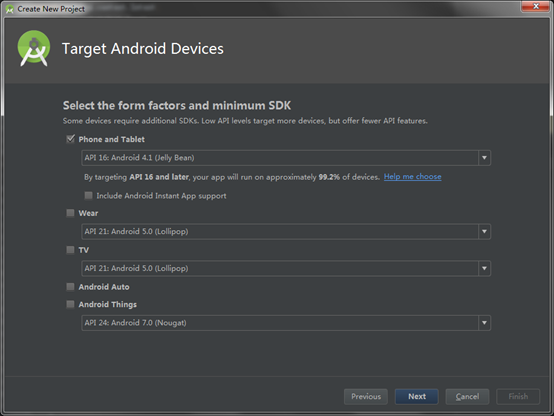Open Android Things API 24 dropdown arrow
This screenshot has height=416, width=554.
pyautogui.click(x=484, y=323)
